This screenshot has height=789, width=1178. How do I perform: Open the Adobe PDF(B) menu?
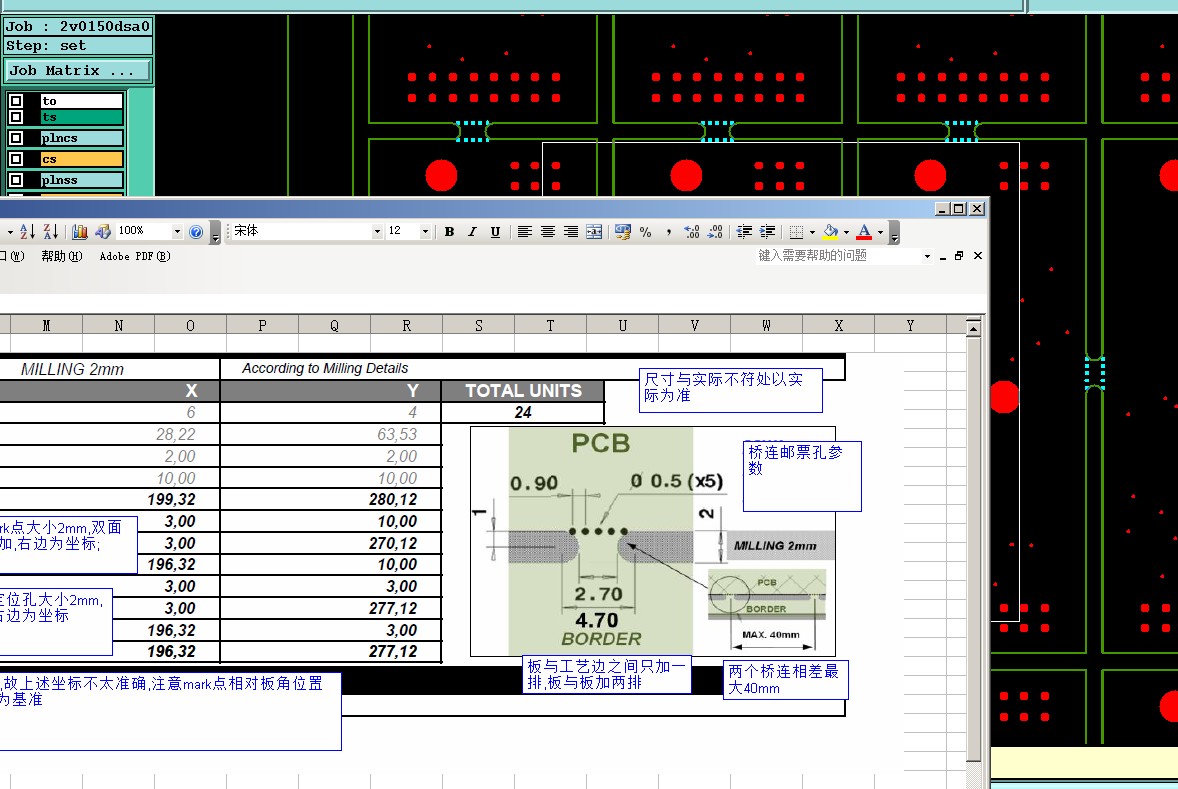[135, 256]
